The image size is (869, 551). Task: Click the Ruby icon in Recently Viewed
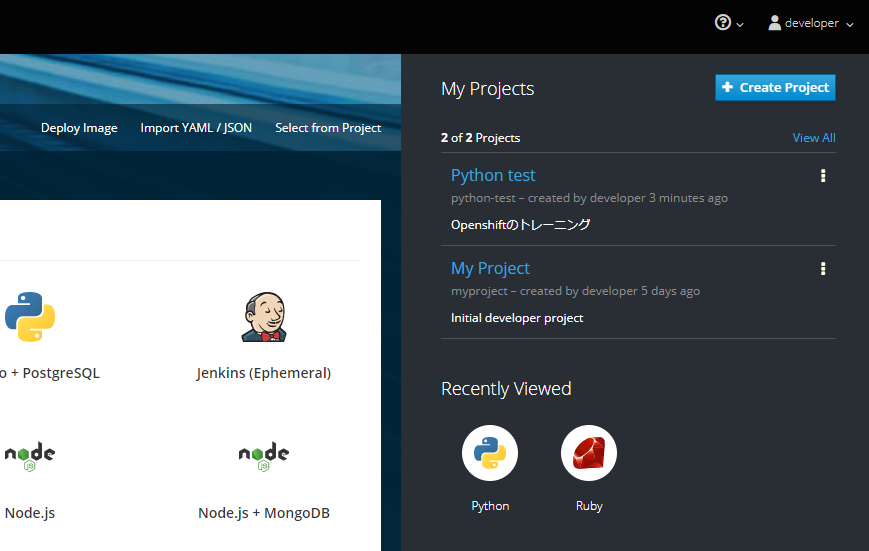click(589, 453)
